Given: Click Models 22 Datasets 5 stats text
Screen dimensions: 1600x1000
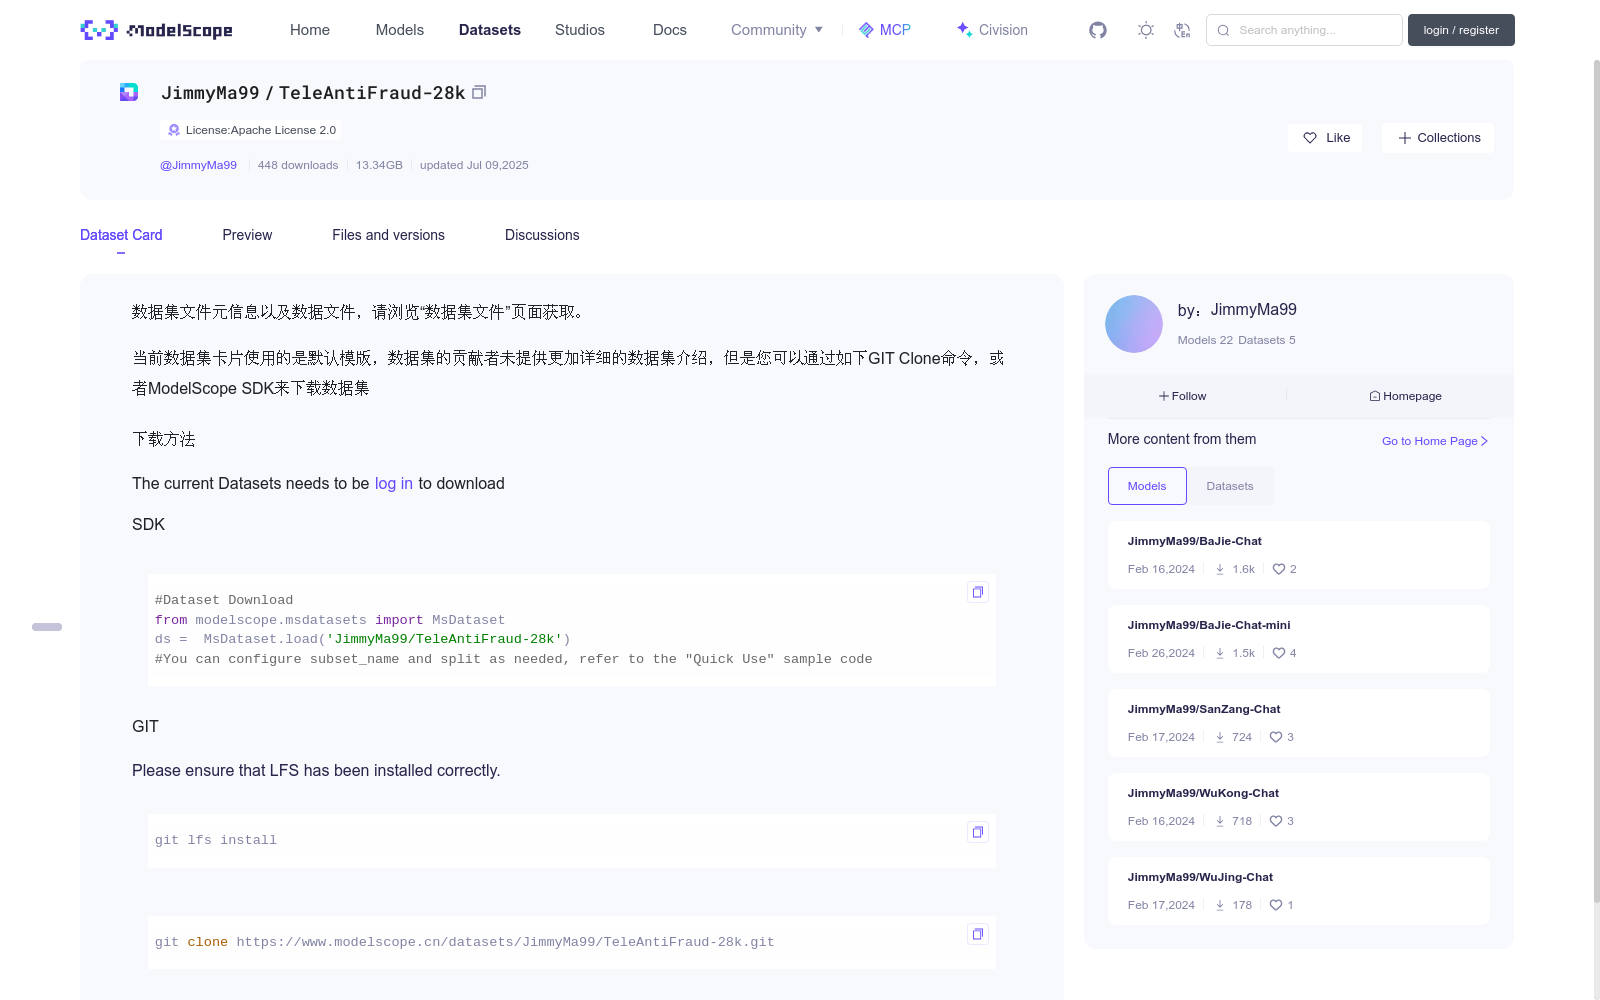Looking at the screenshot, I should coord(1236,340).
